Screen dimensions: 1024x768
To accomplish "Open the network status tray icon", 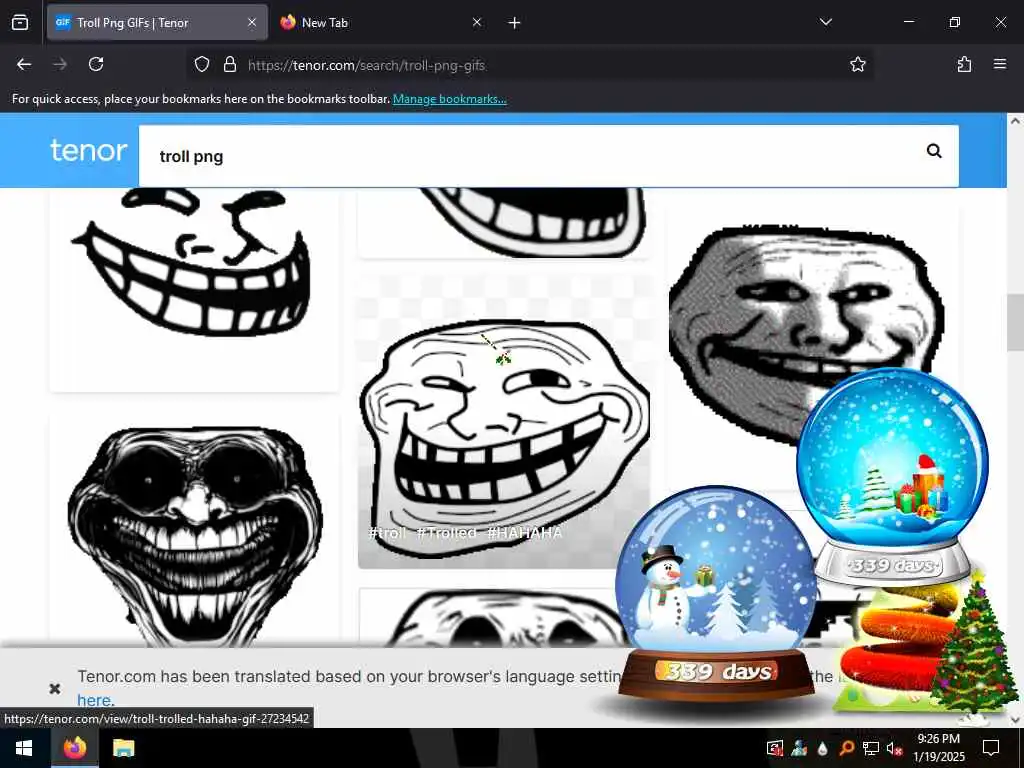I will click(871, 748).
